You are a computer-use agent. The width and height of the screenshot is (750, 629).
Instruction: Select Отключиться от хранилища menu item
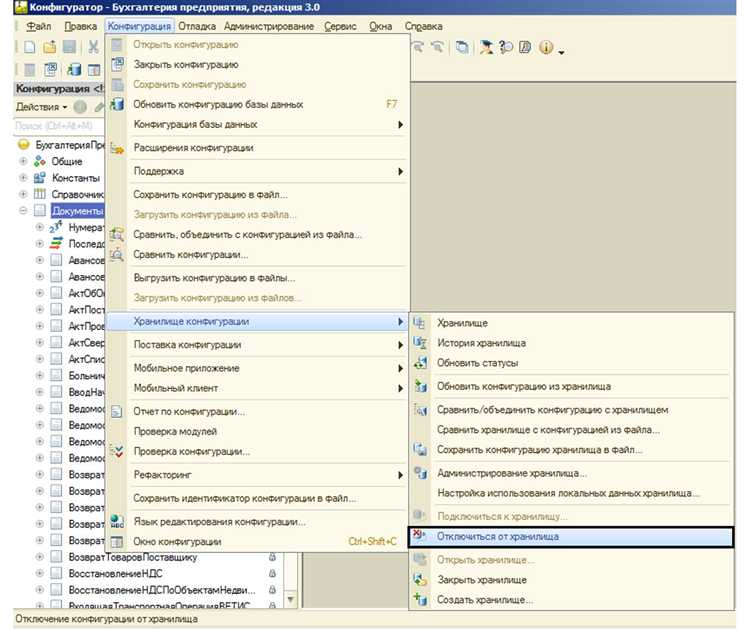(497, 537)
